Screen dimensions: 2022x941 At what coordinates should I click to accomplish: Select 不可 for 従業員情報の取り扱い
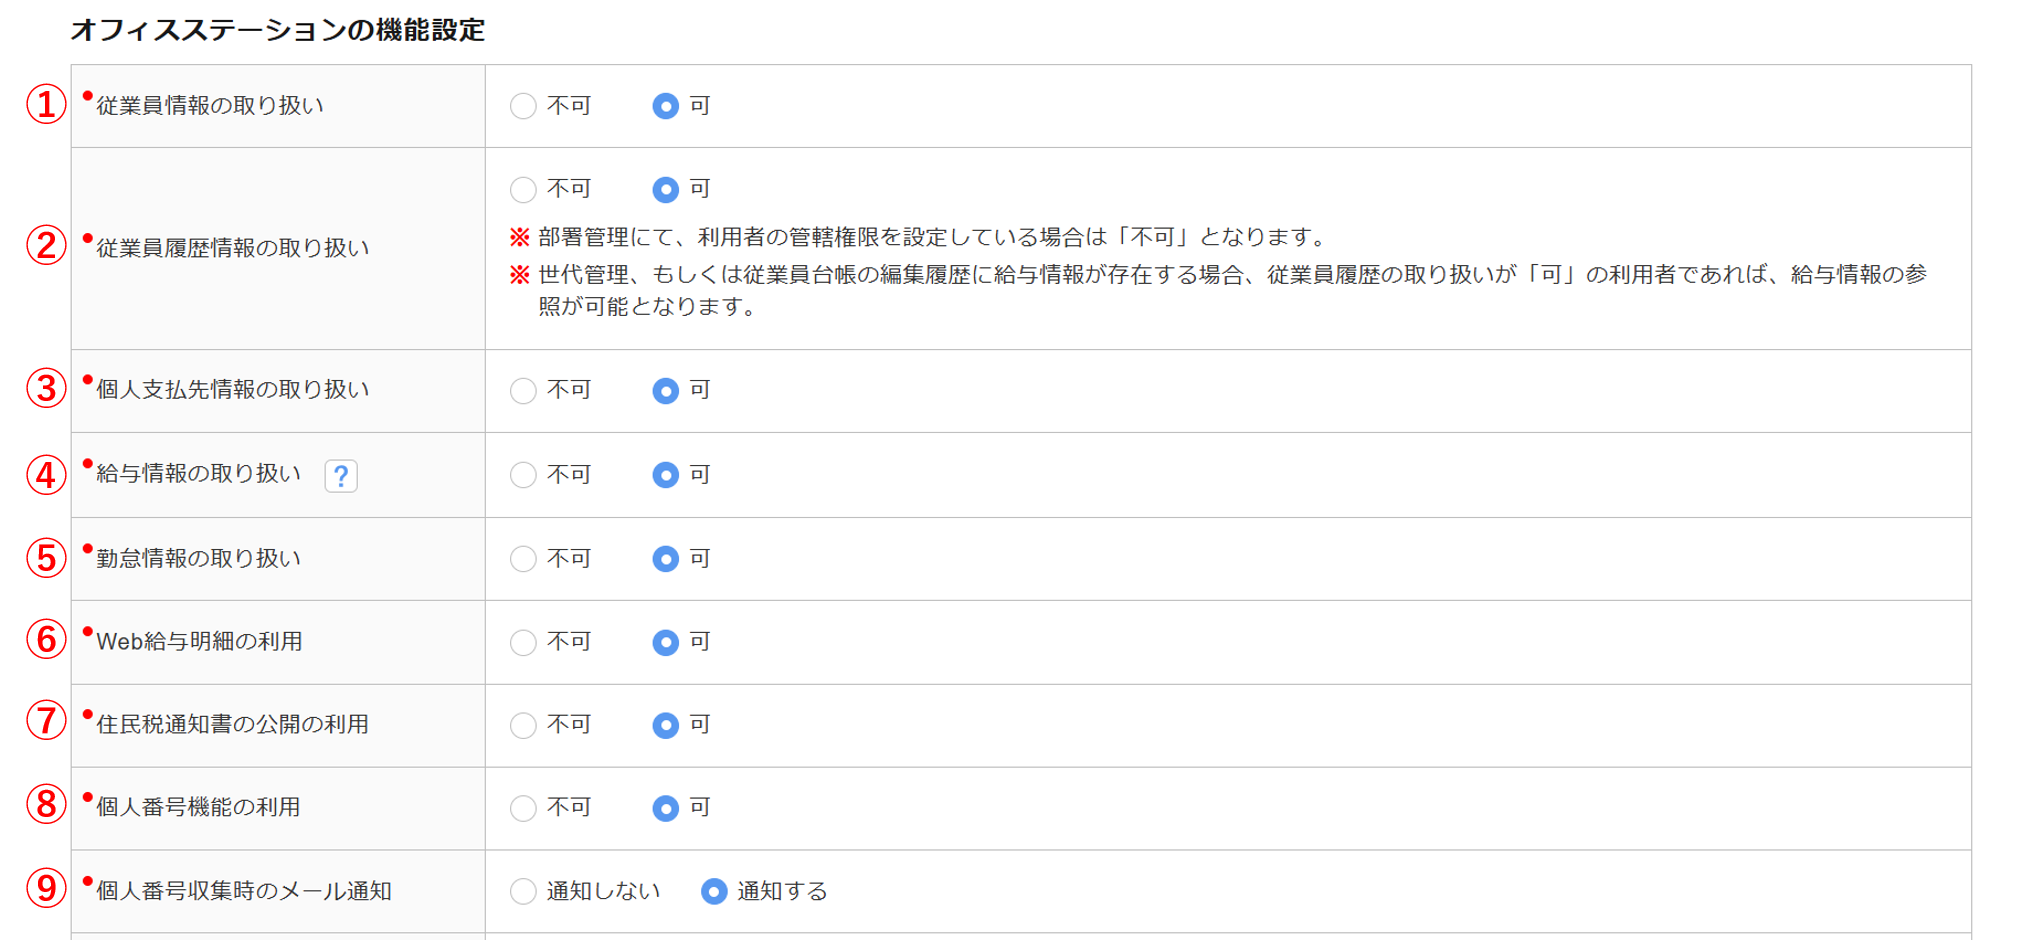point(523,106)
